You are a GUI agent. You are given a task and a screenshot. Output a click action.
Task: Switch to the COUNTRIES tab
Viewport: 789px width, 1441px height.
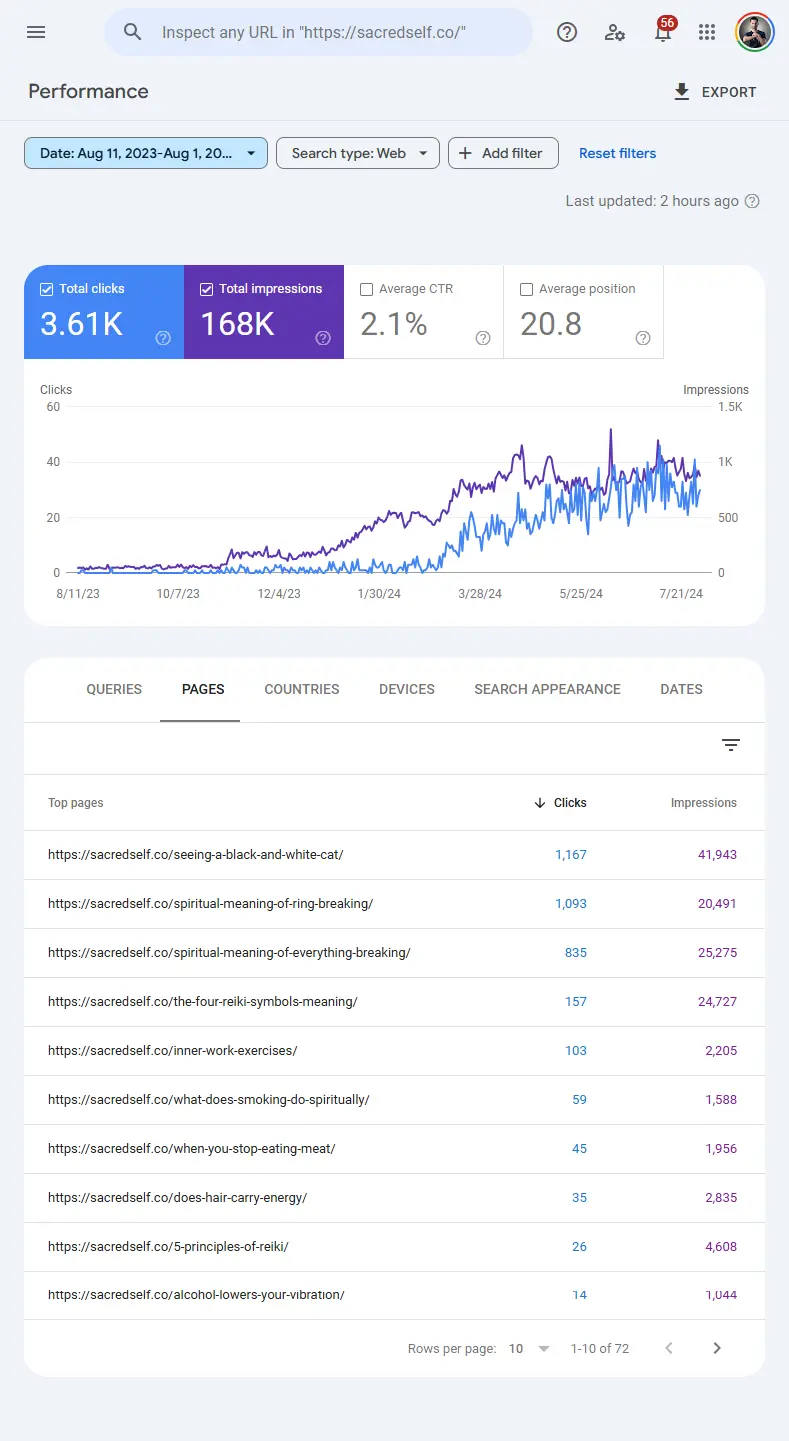[302, 689]
